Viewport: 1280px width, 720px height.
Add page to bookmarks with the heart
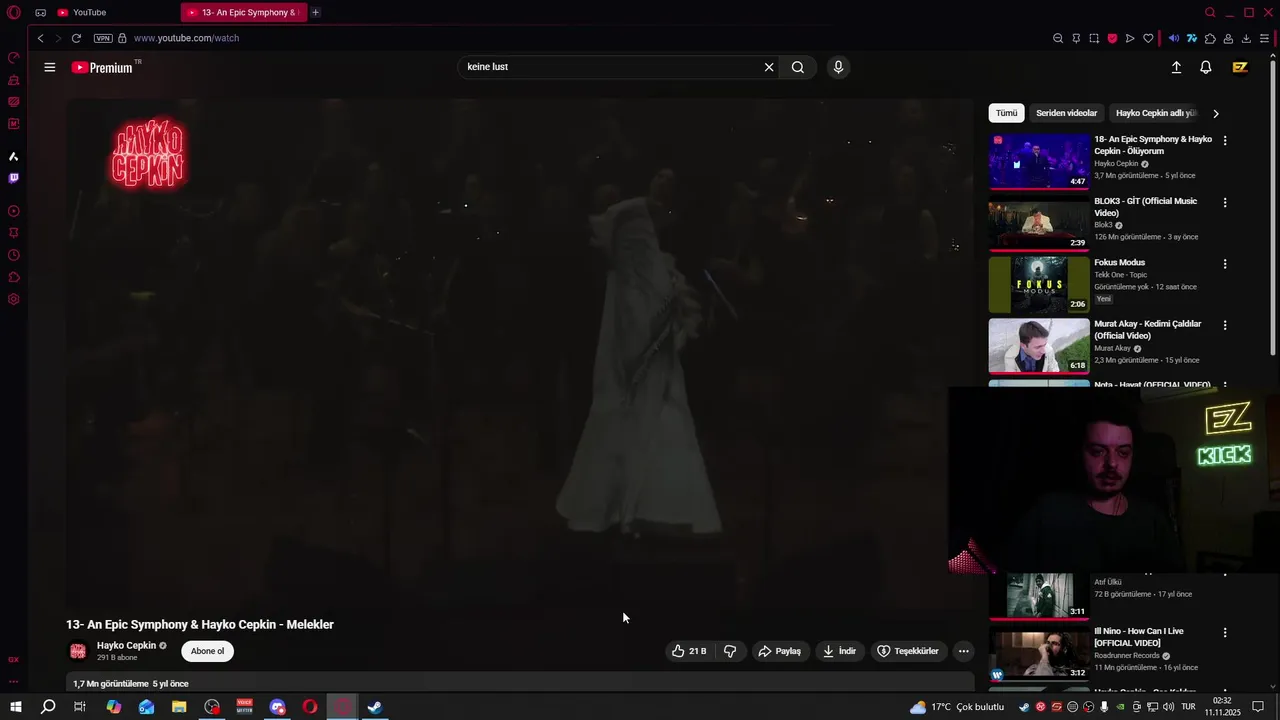pos(1148,38)
